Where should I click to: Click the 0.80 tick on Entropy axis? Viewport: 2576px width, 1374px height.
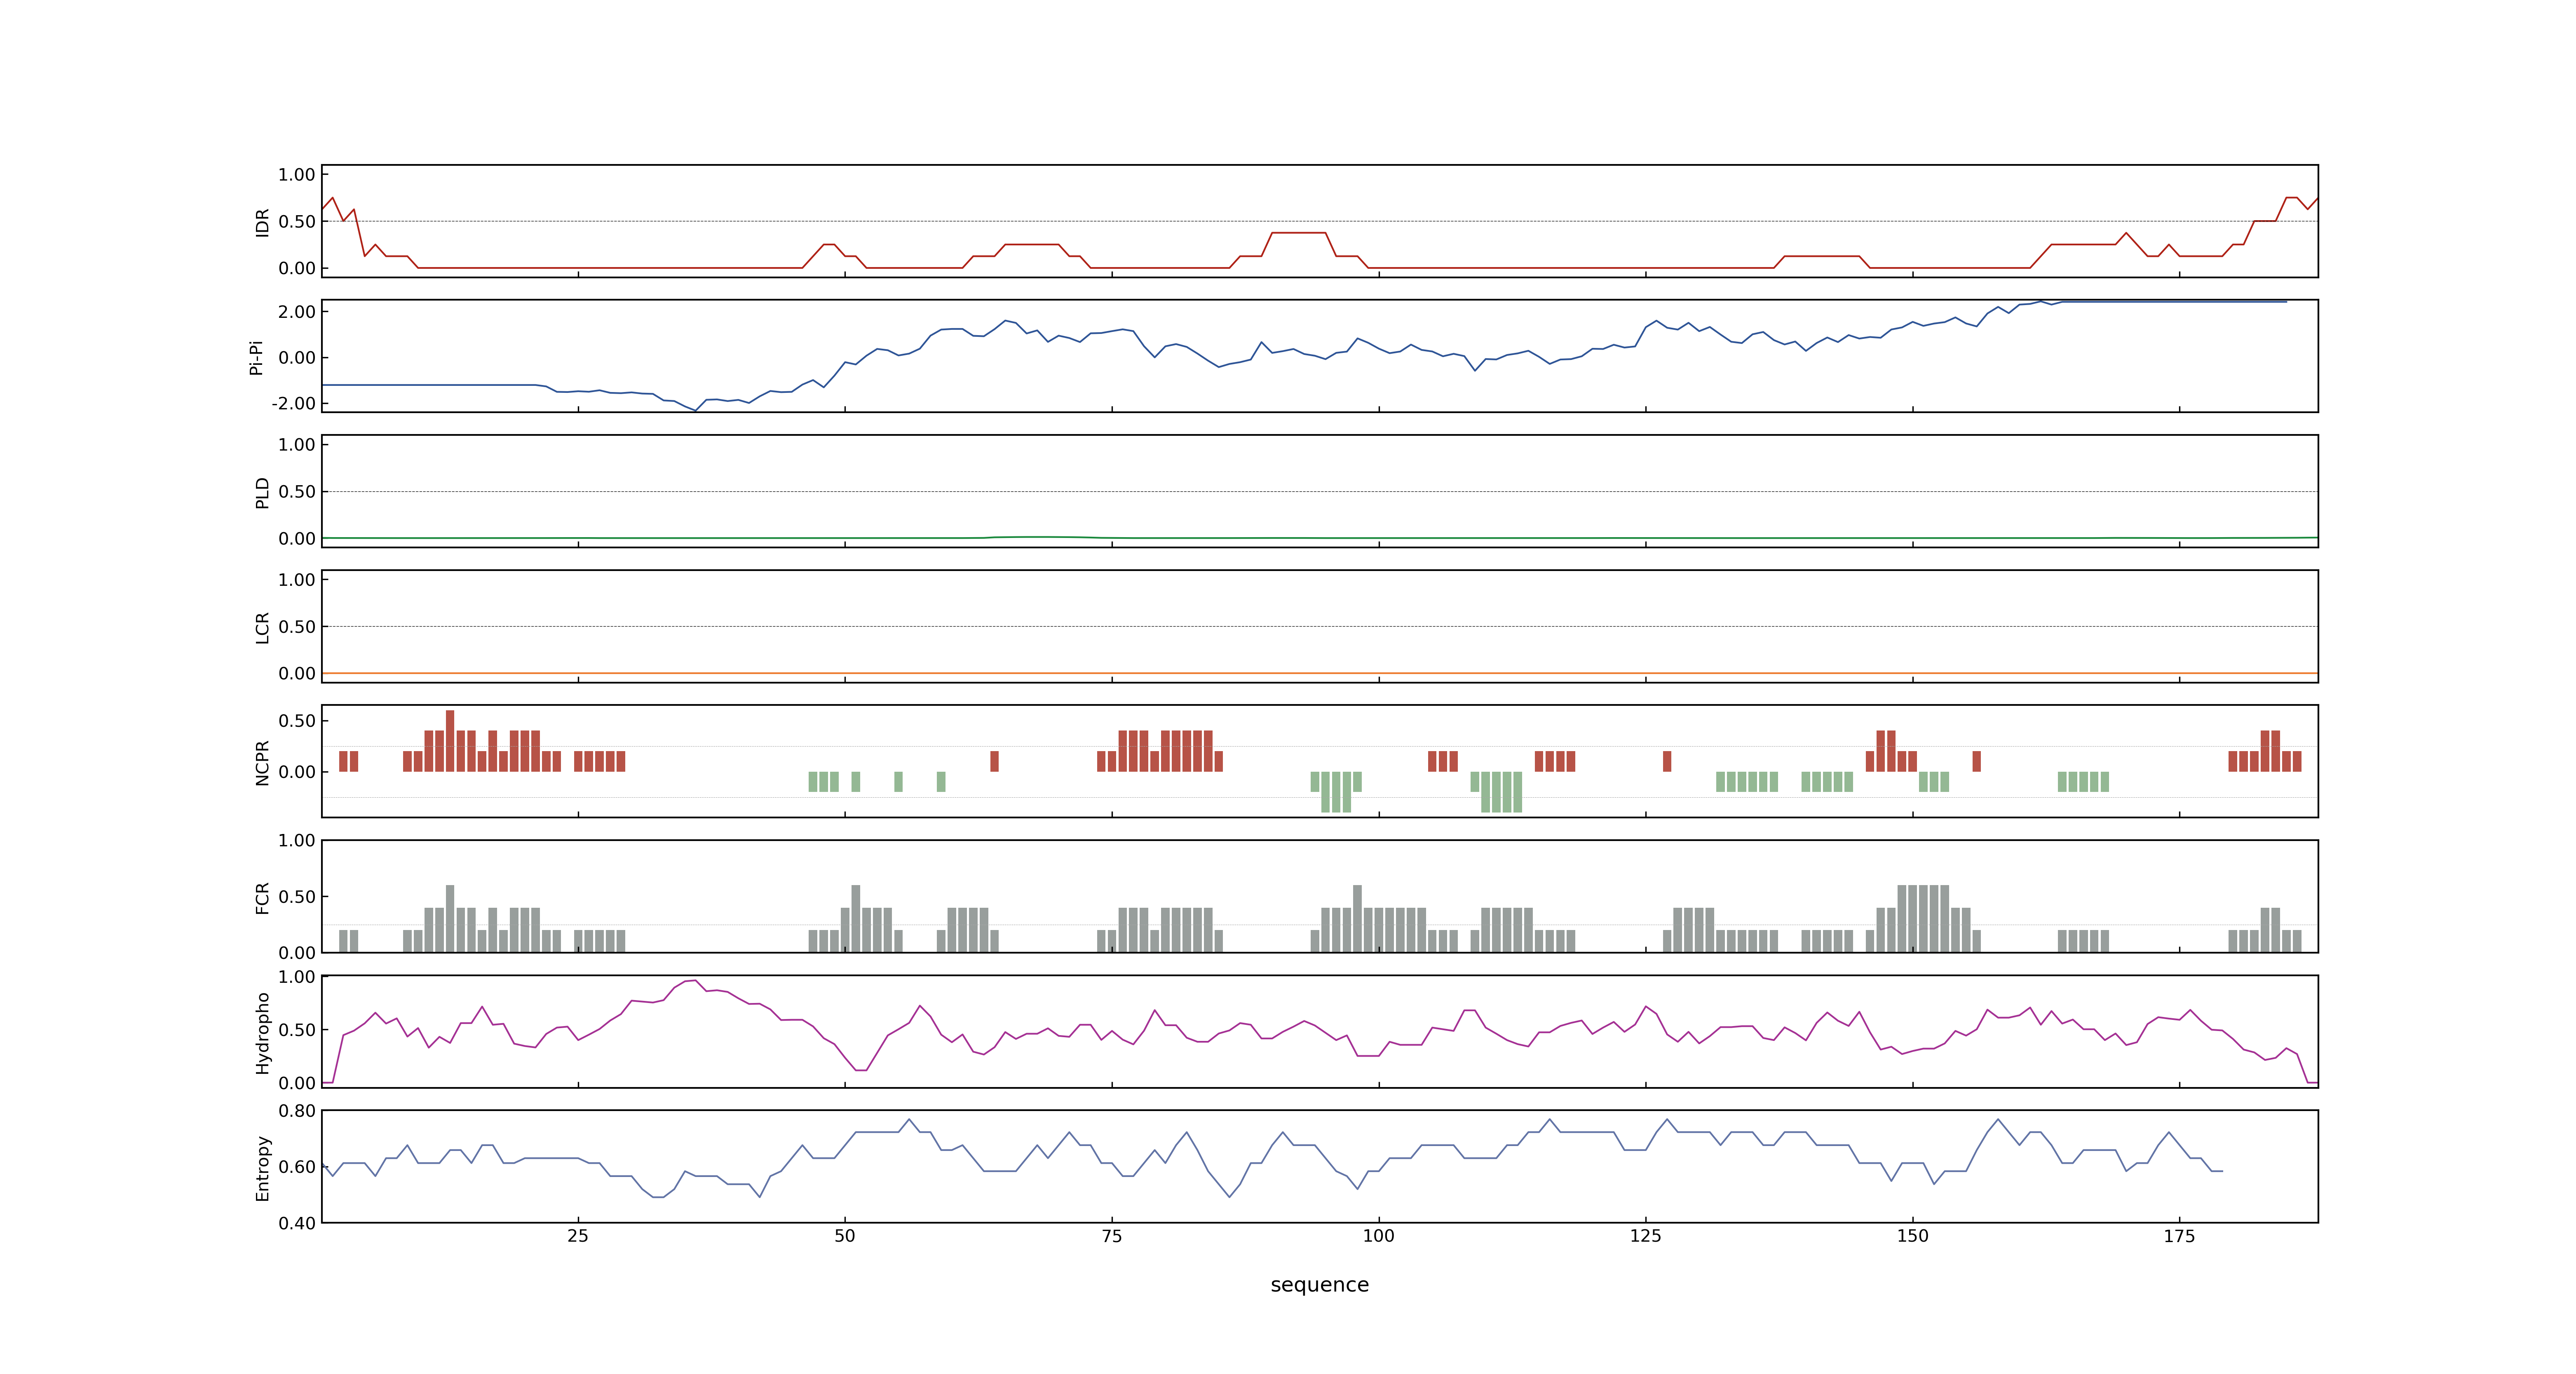tap(297, 1111)
